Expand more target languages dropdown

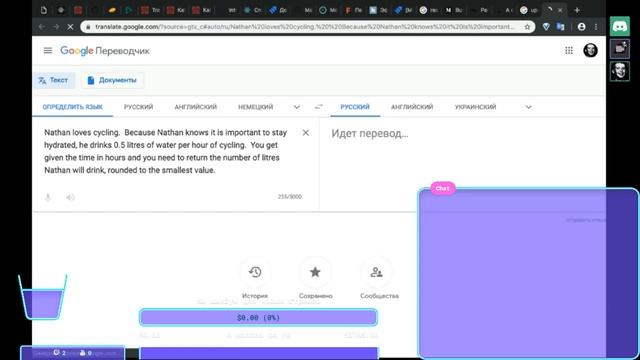[x=529, y=107]
